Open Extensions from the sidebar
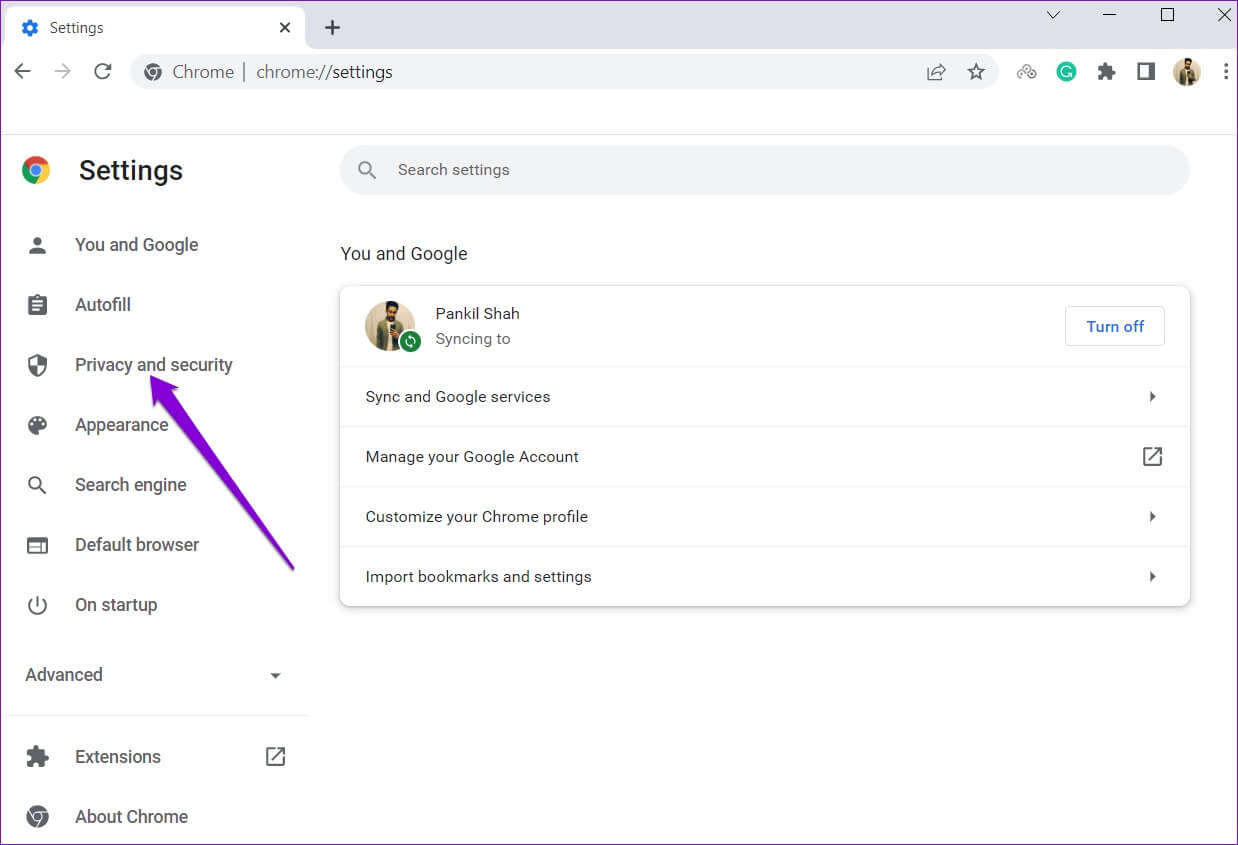Image resolution: width=1238 pixels, height=845 pixels. pyautogui.click(x=118, y=757)
